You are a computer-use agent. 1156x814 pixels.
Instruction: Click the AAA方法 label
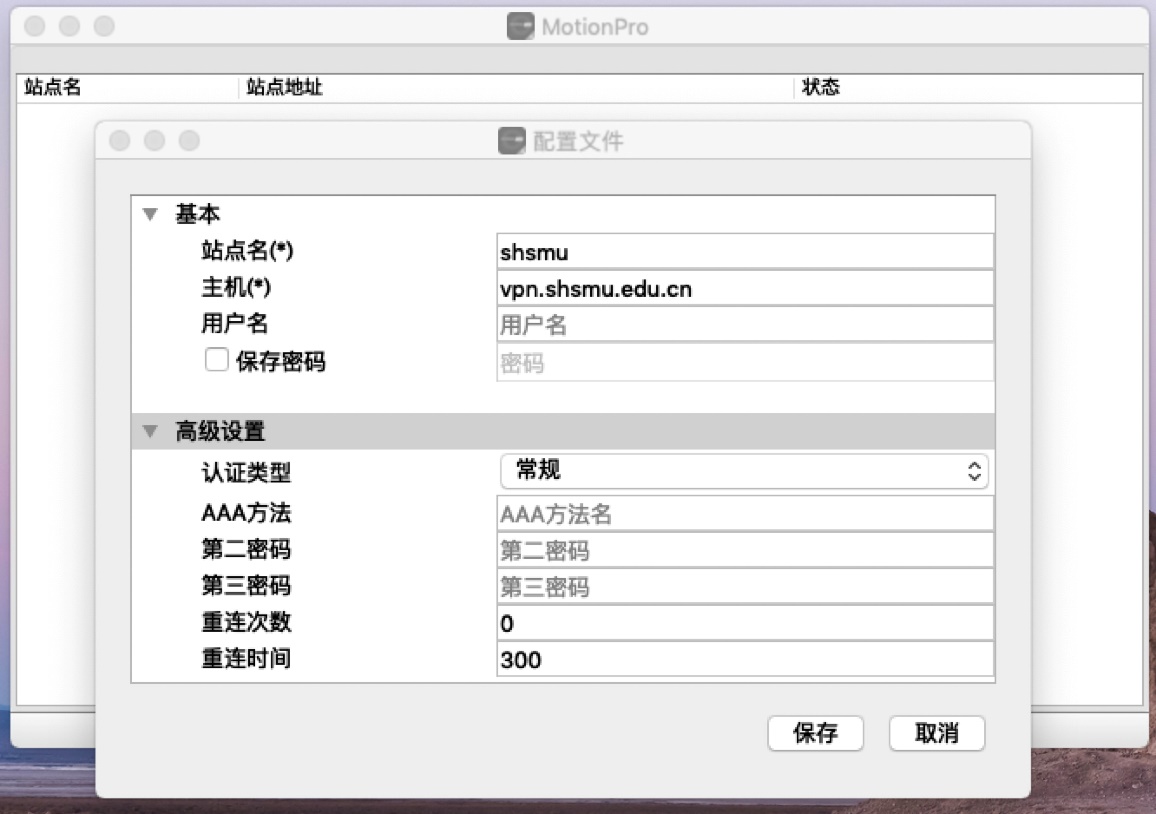point(246,512)
